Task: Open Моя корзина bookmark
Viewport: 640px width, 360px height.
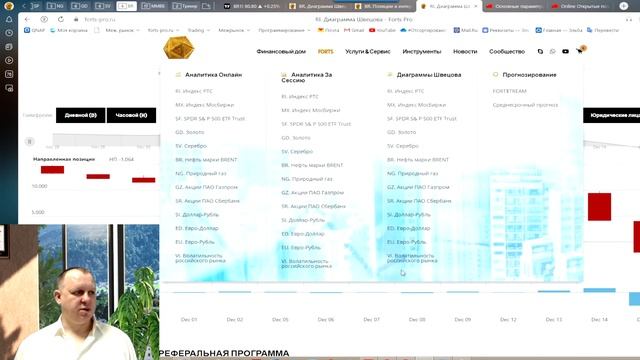Action: [x=69, y=30]
